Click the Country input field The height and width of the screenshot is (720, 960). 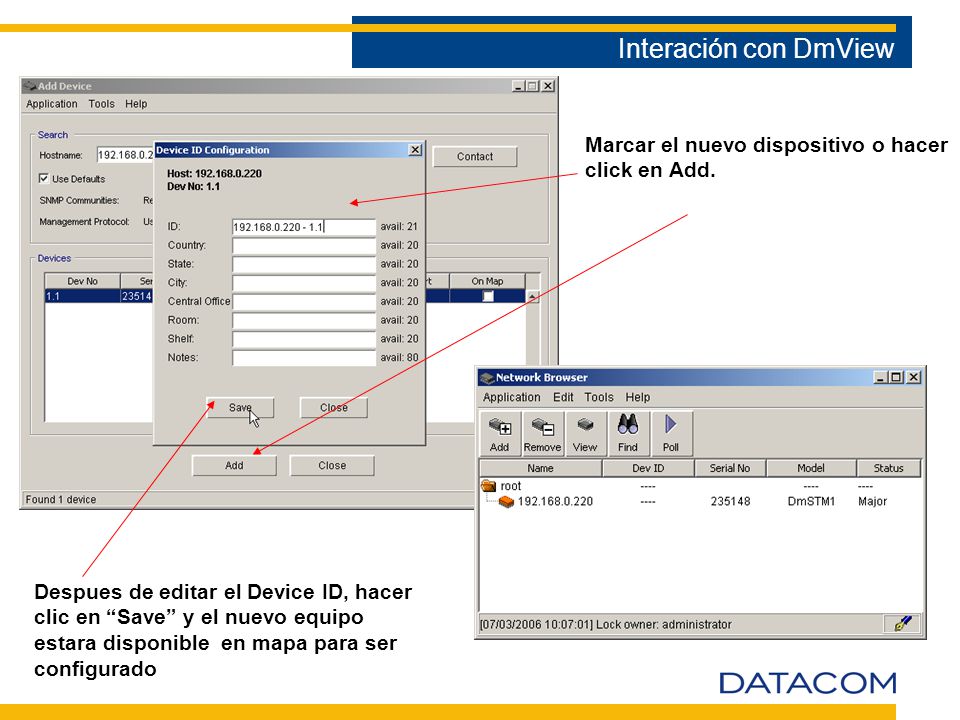click(x=304, y=246)
